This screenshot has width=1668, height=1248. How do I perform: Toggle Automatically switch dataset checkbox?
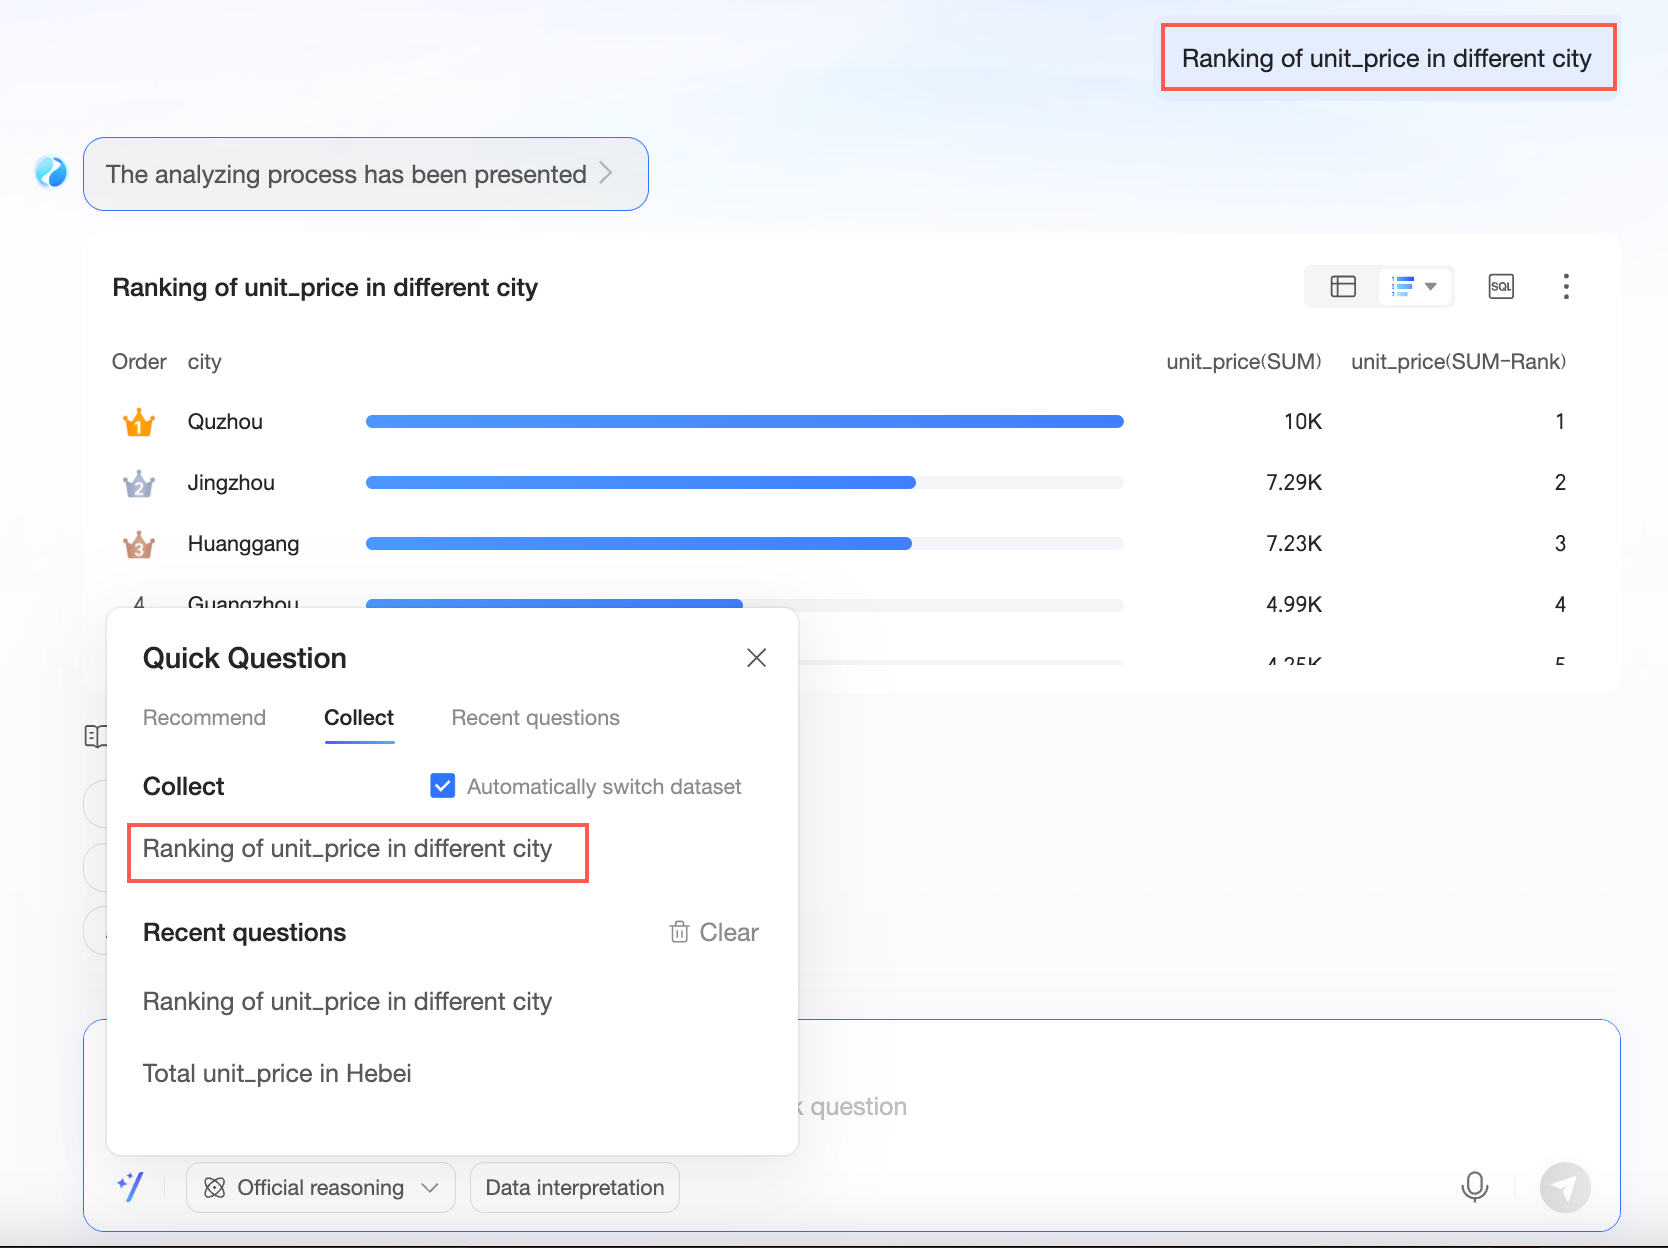click(x=443, y=786)
